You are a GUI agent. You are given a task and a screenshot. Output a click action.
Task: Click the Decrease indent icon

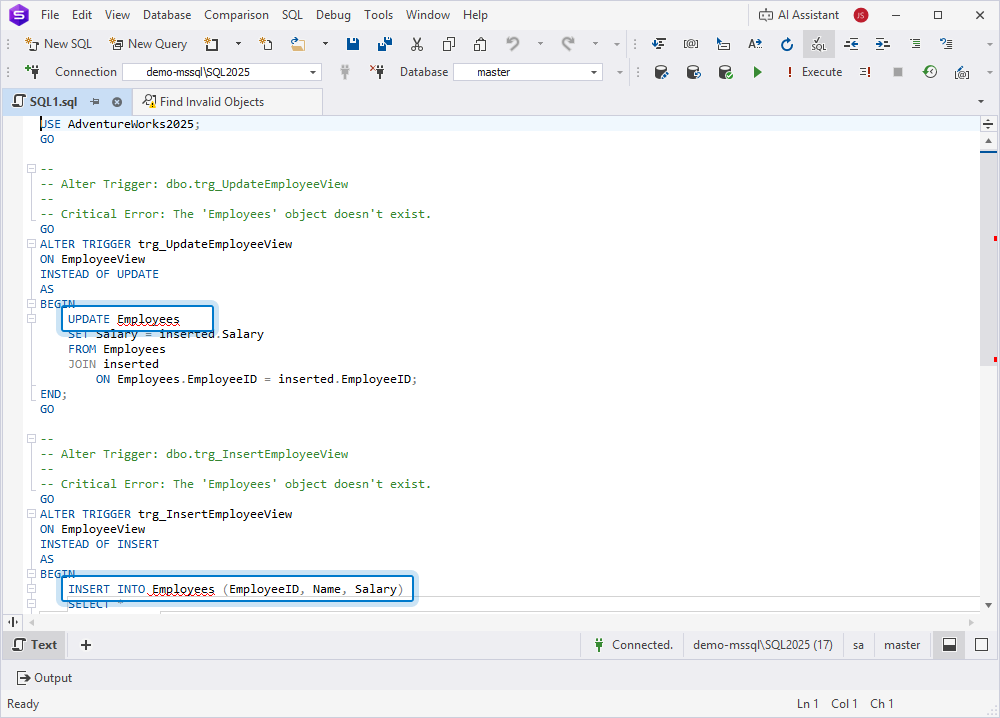pyautogui.click(x=851, y=44)
